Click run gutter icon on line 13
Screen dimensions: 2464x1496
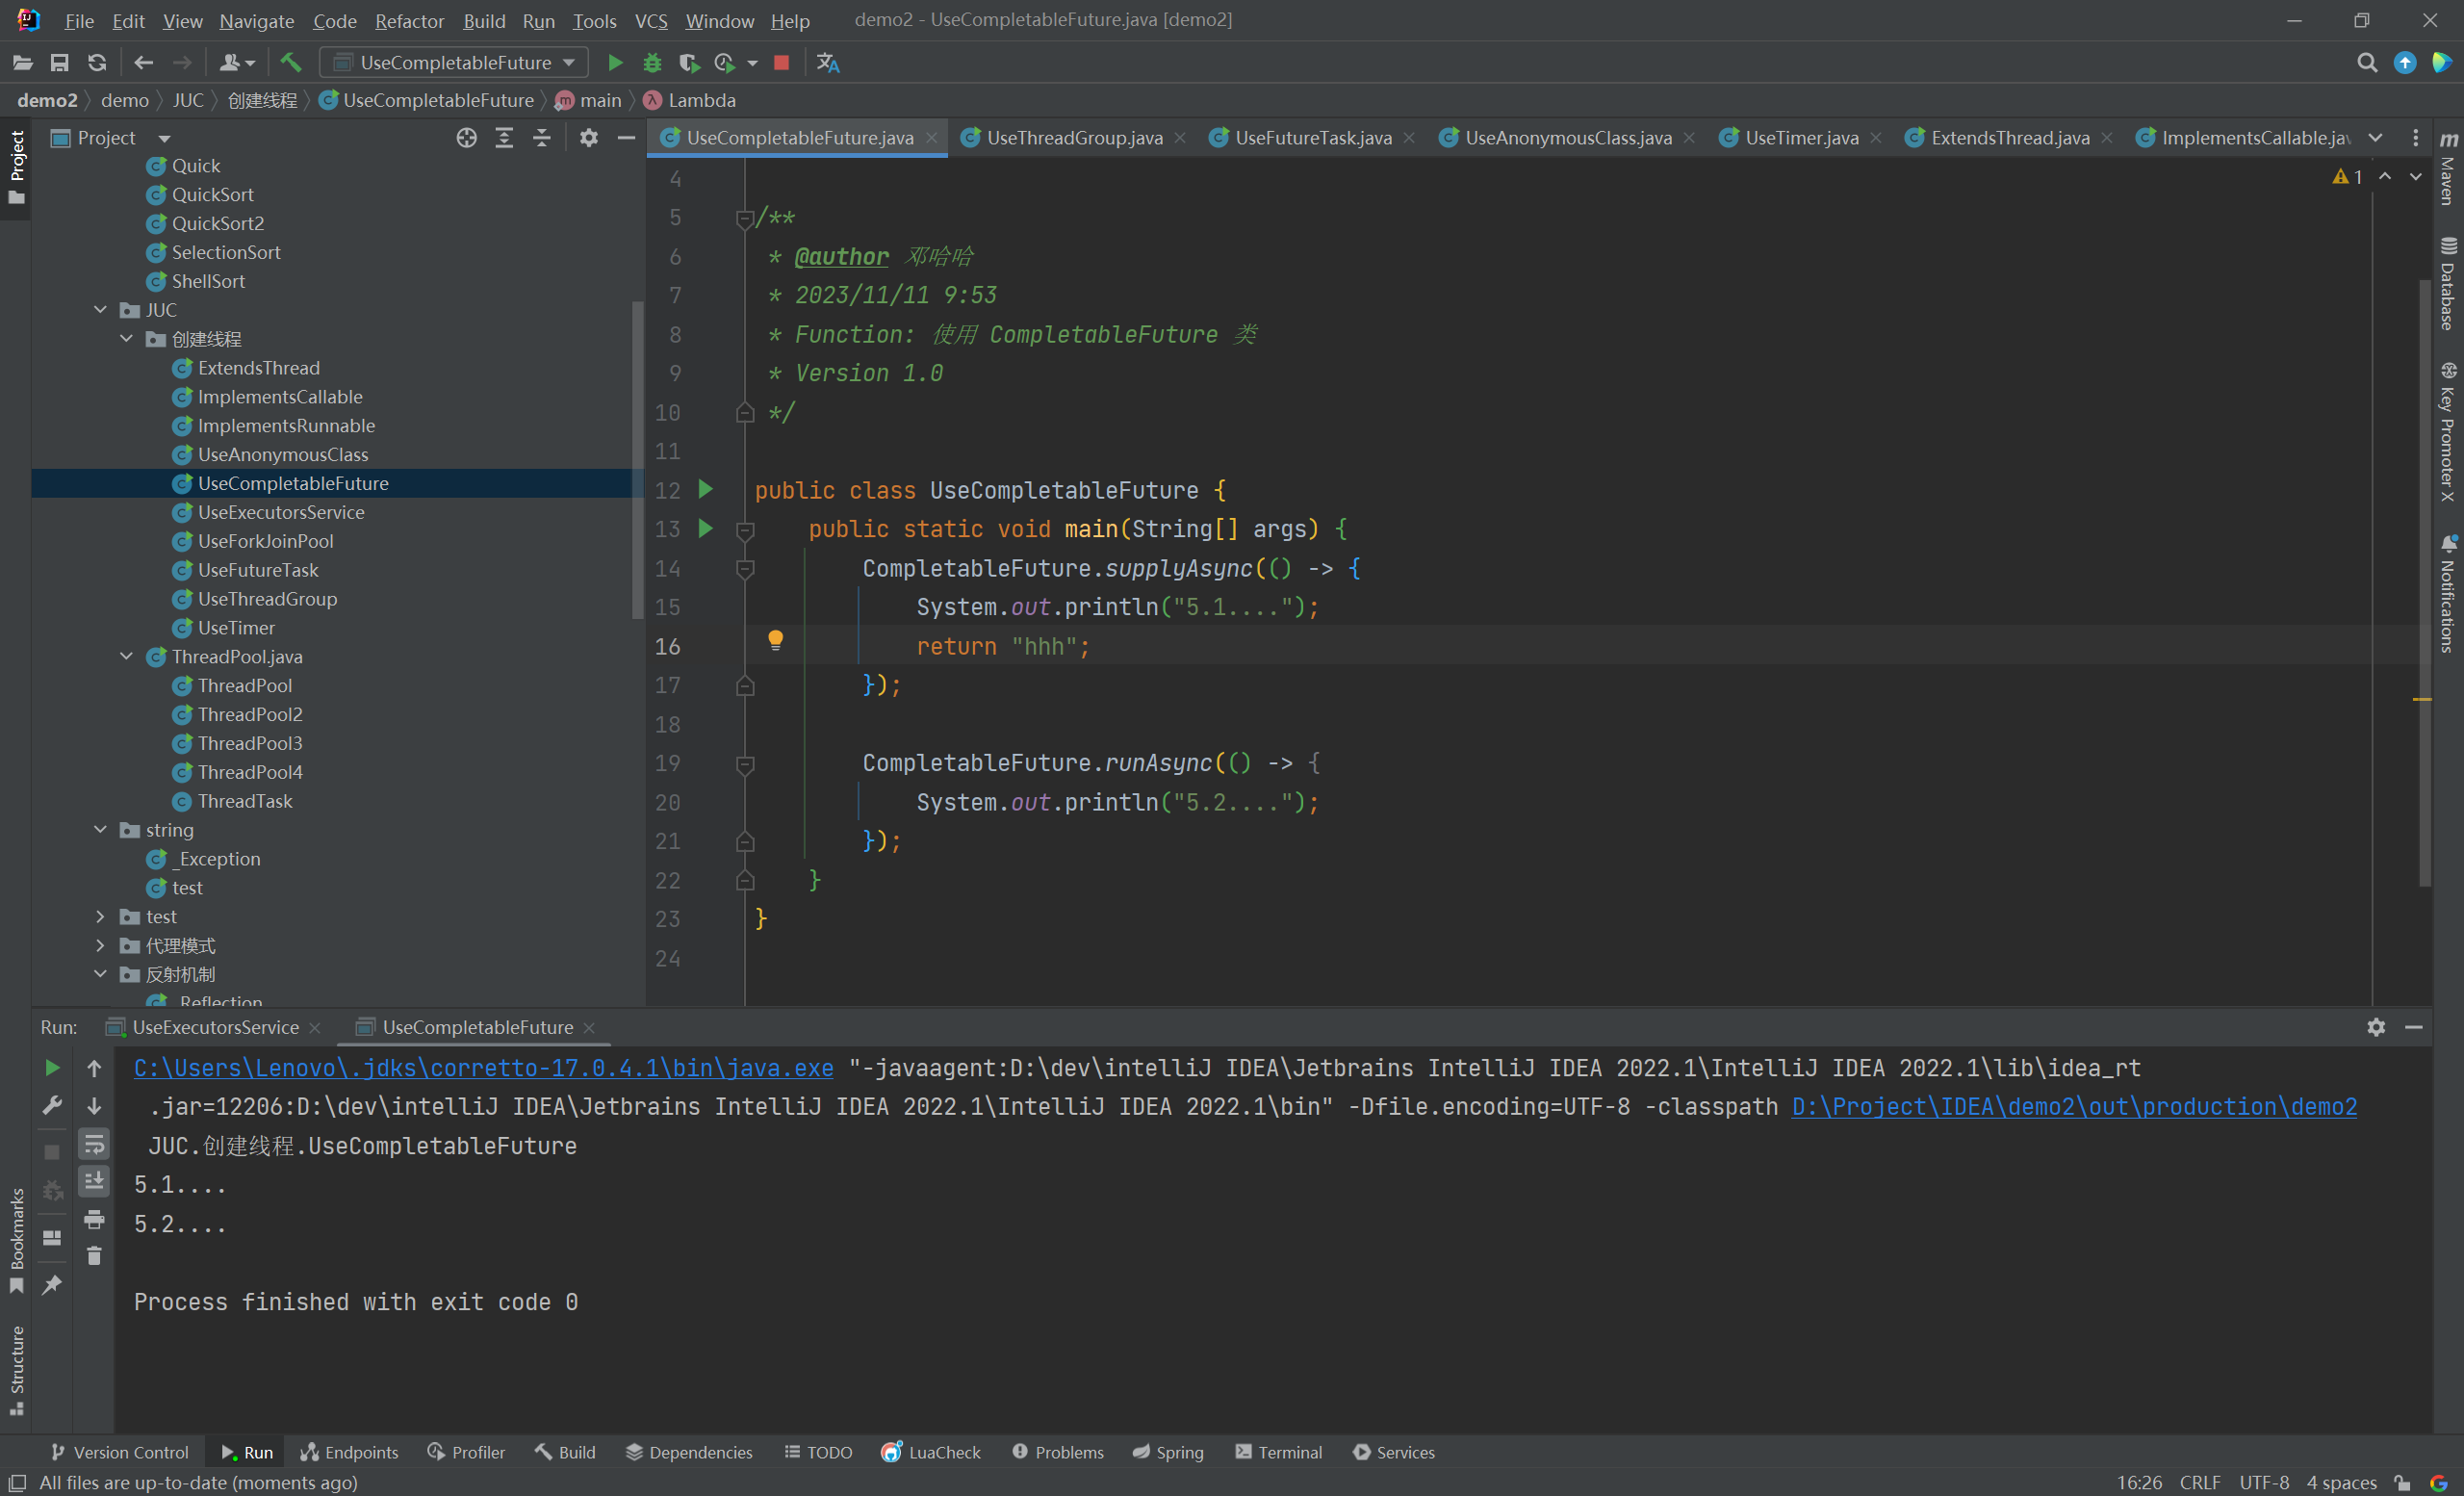[706, 528]
